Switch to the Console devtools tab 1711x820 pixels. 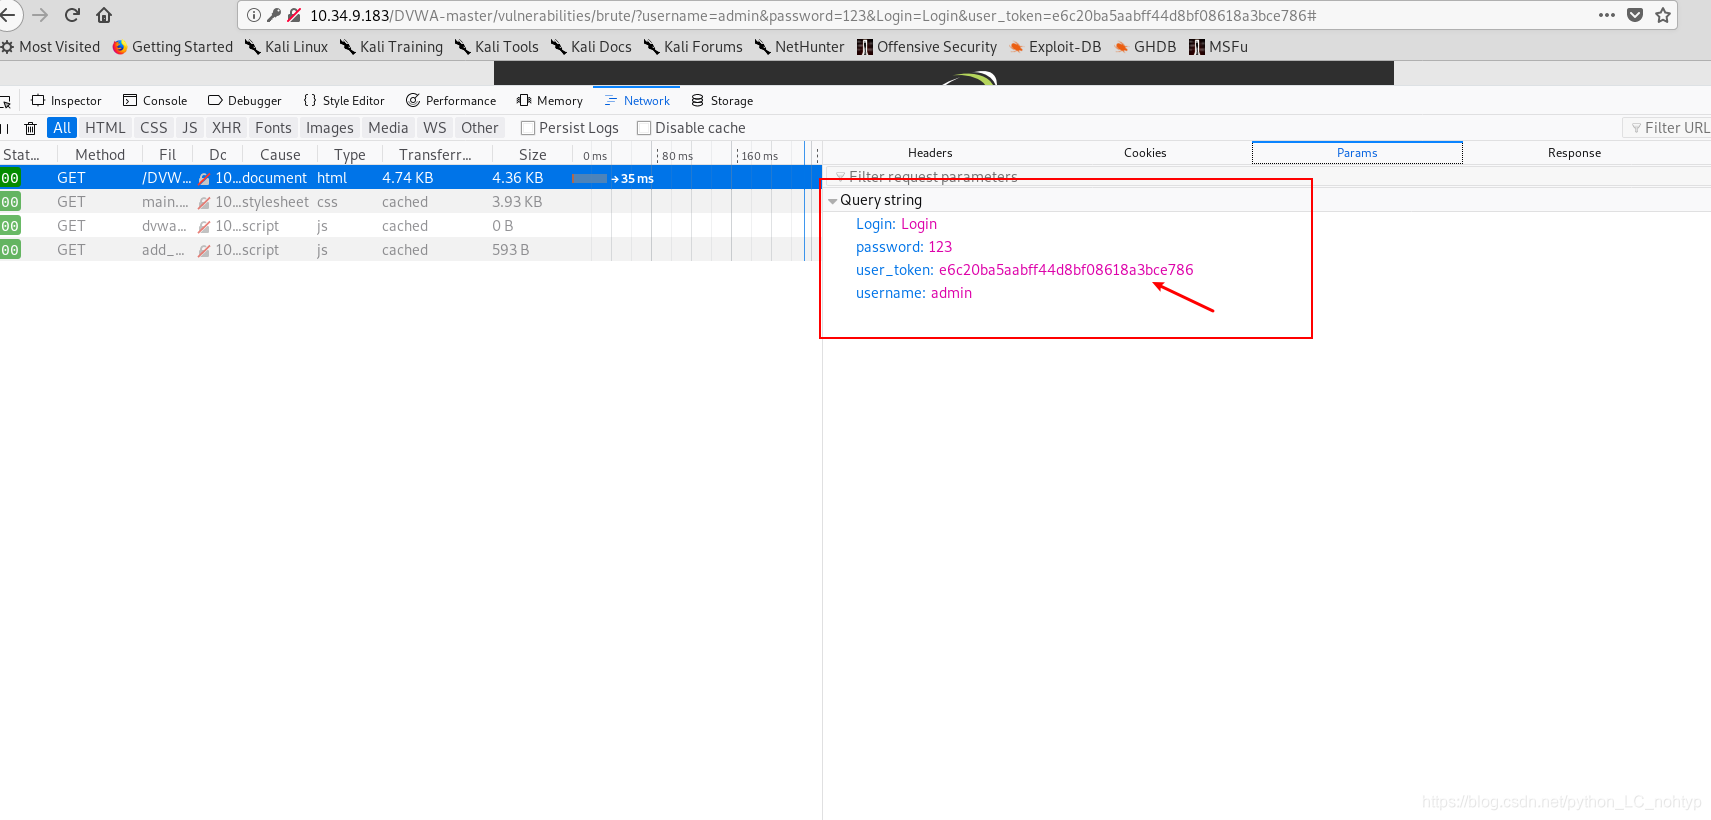155,101
